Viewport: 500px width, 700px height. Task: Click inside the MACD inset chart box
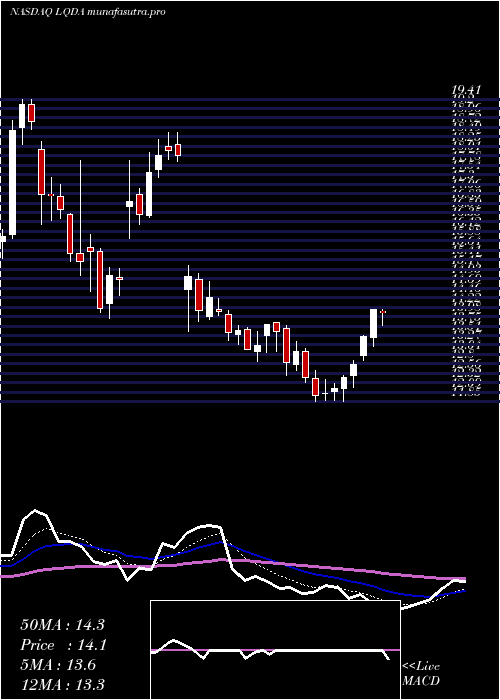point(275,650)
